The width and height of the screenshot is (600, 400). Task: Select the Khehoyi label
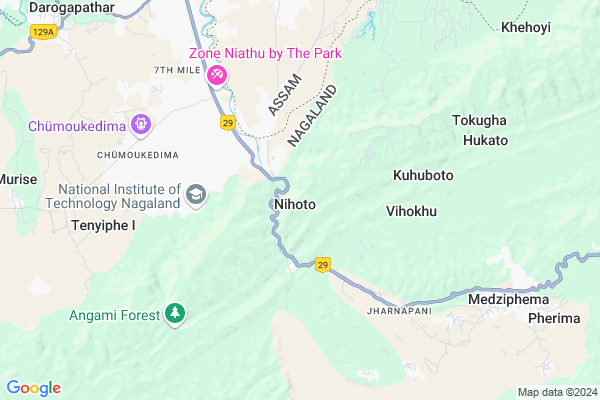(526, 27)
